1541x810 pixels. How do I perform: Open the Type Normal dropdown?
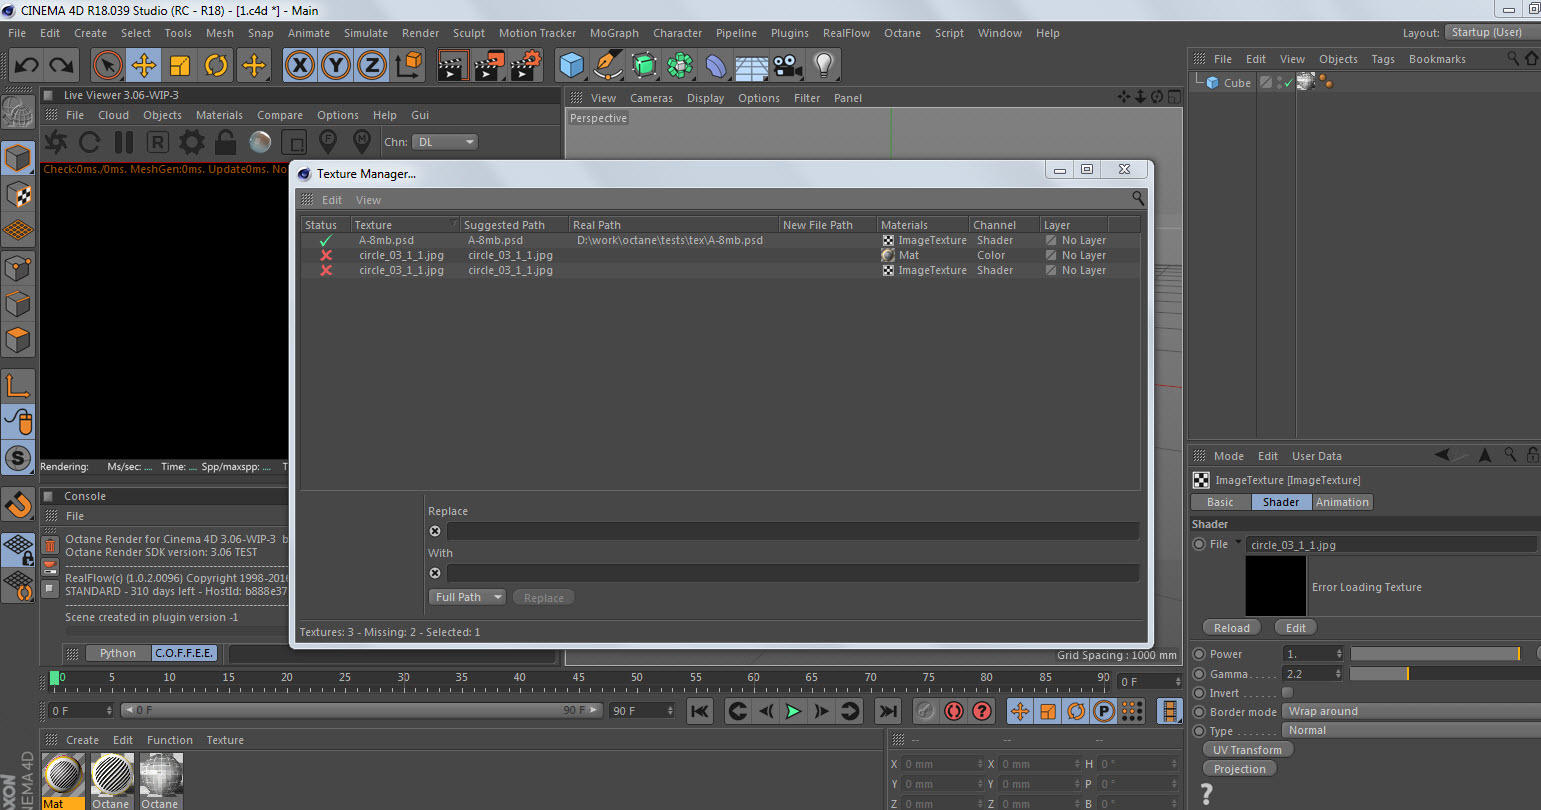[1411, 730]
